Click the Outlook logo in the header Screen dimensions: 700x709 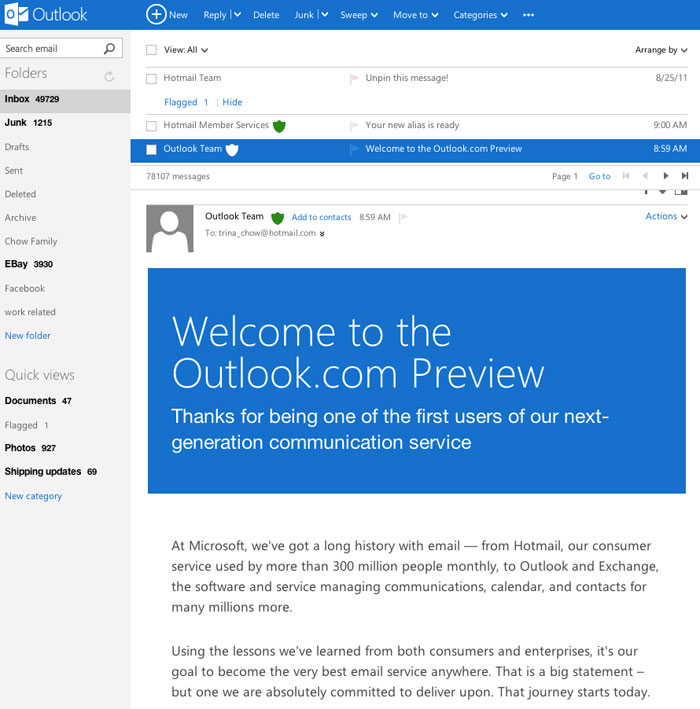click(46, 15)
